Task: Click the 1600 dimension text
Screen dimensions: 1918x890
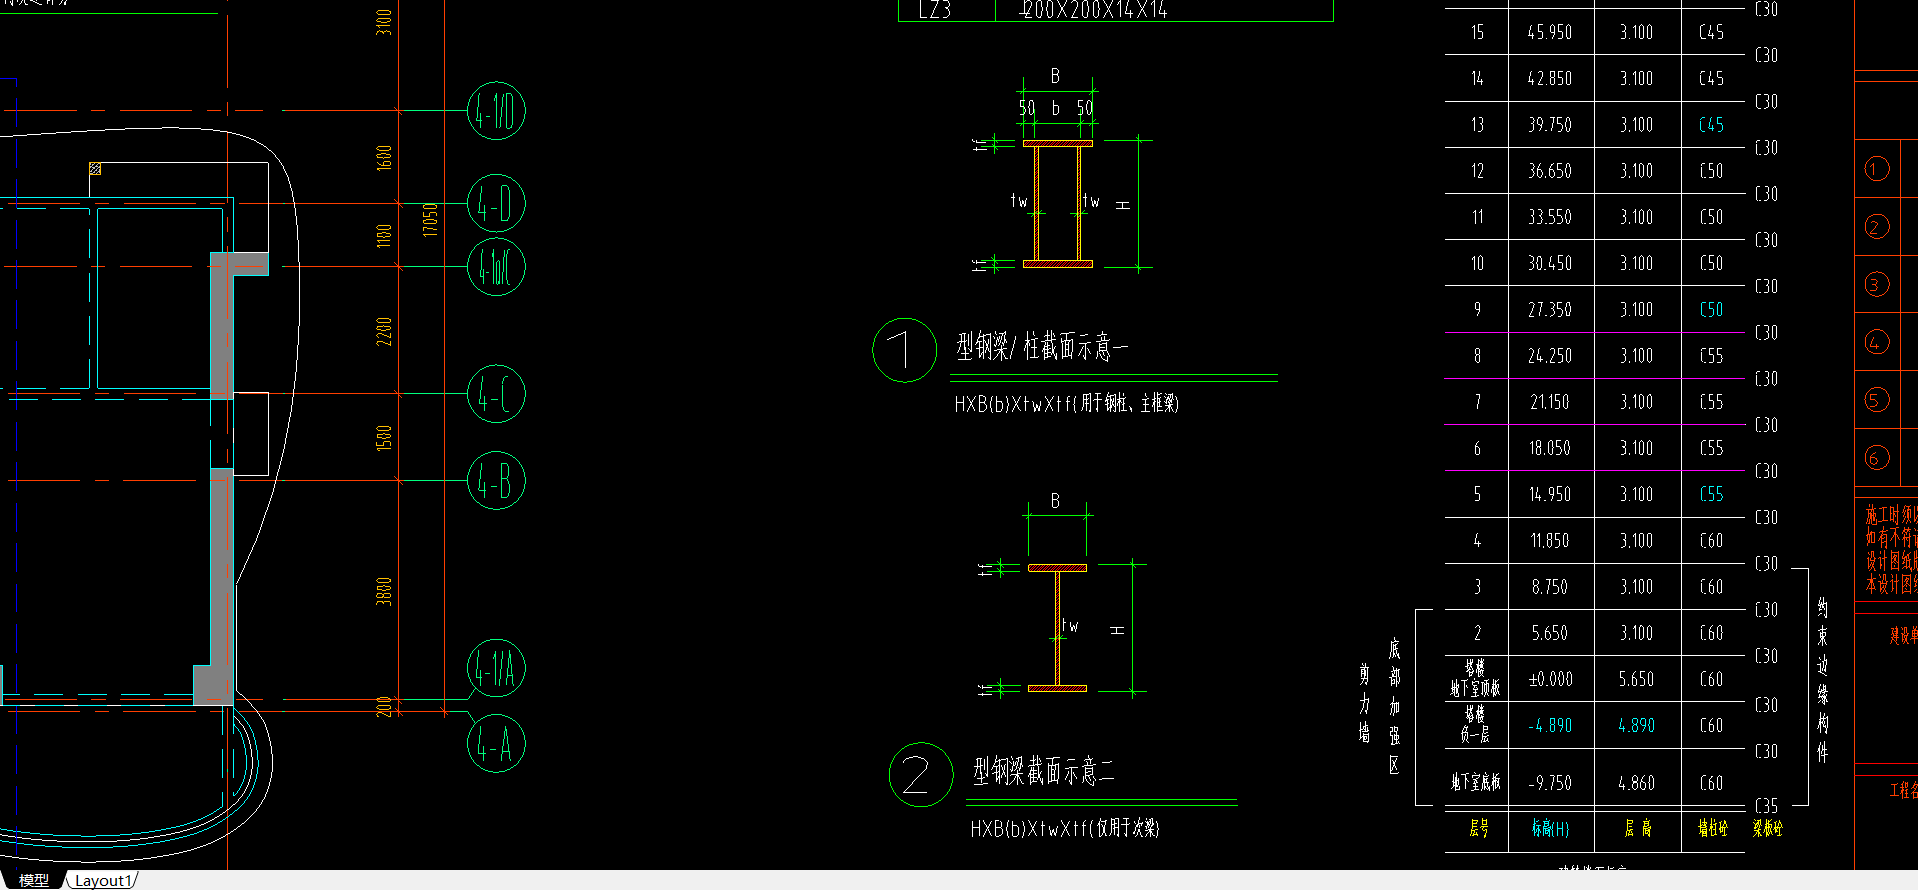Action: pos(384,158)
